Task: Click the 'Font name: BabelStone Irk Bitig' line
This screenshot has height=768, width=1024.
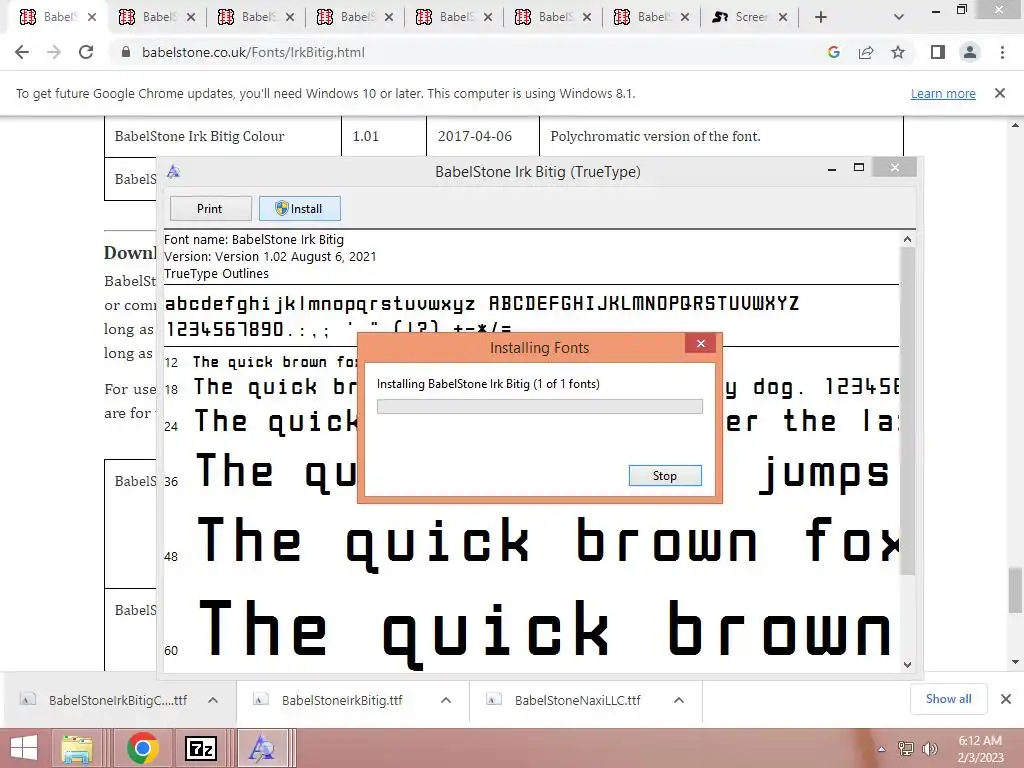Action: [254, 240]
